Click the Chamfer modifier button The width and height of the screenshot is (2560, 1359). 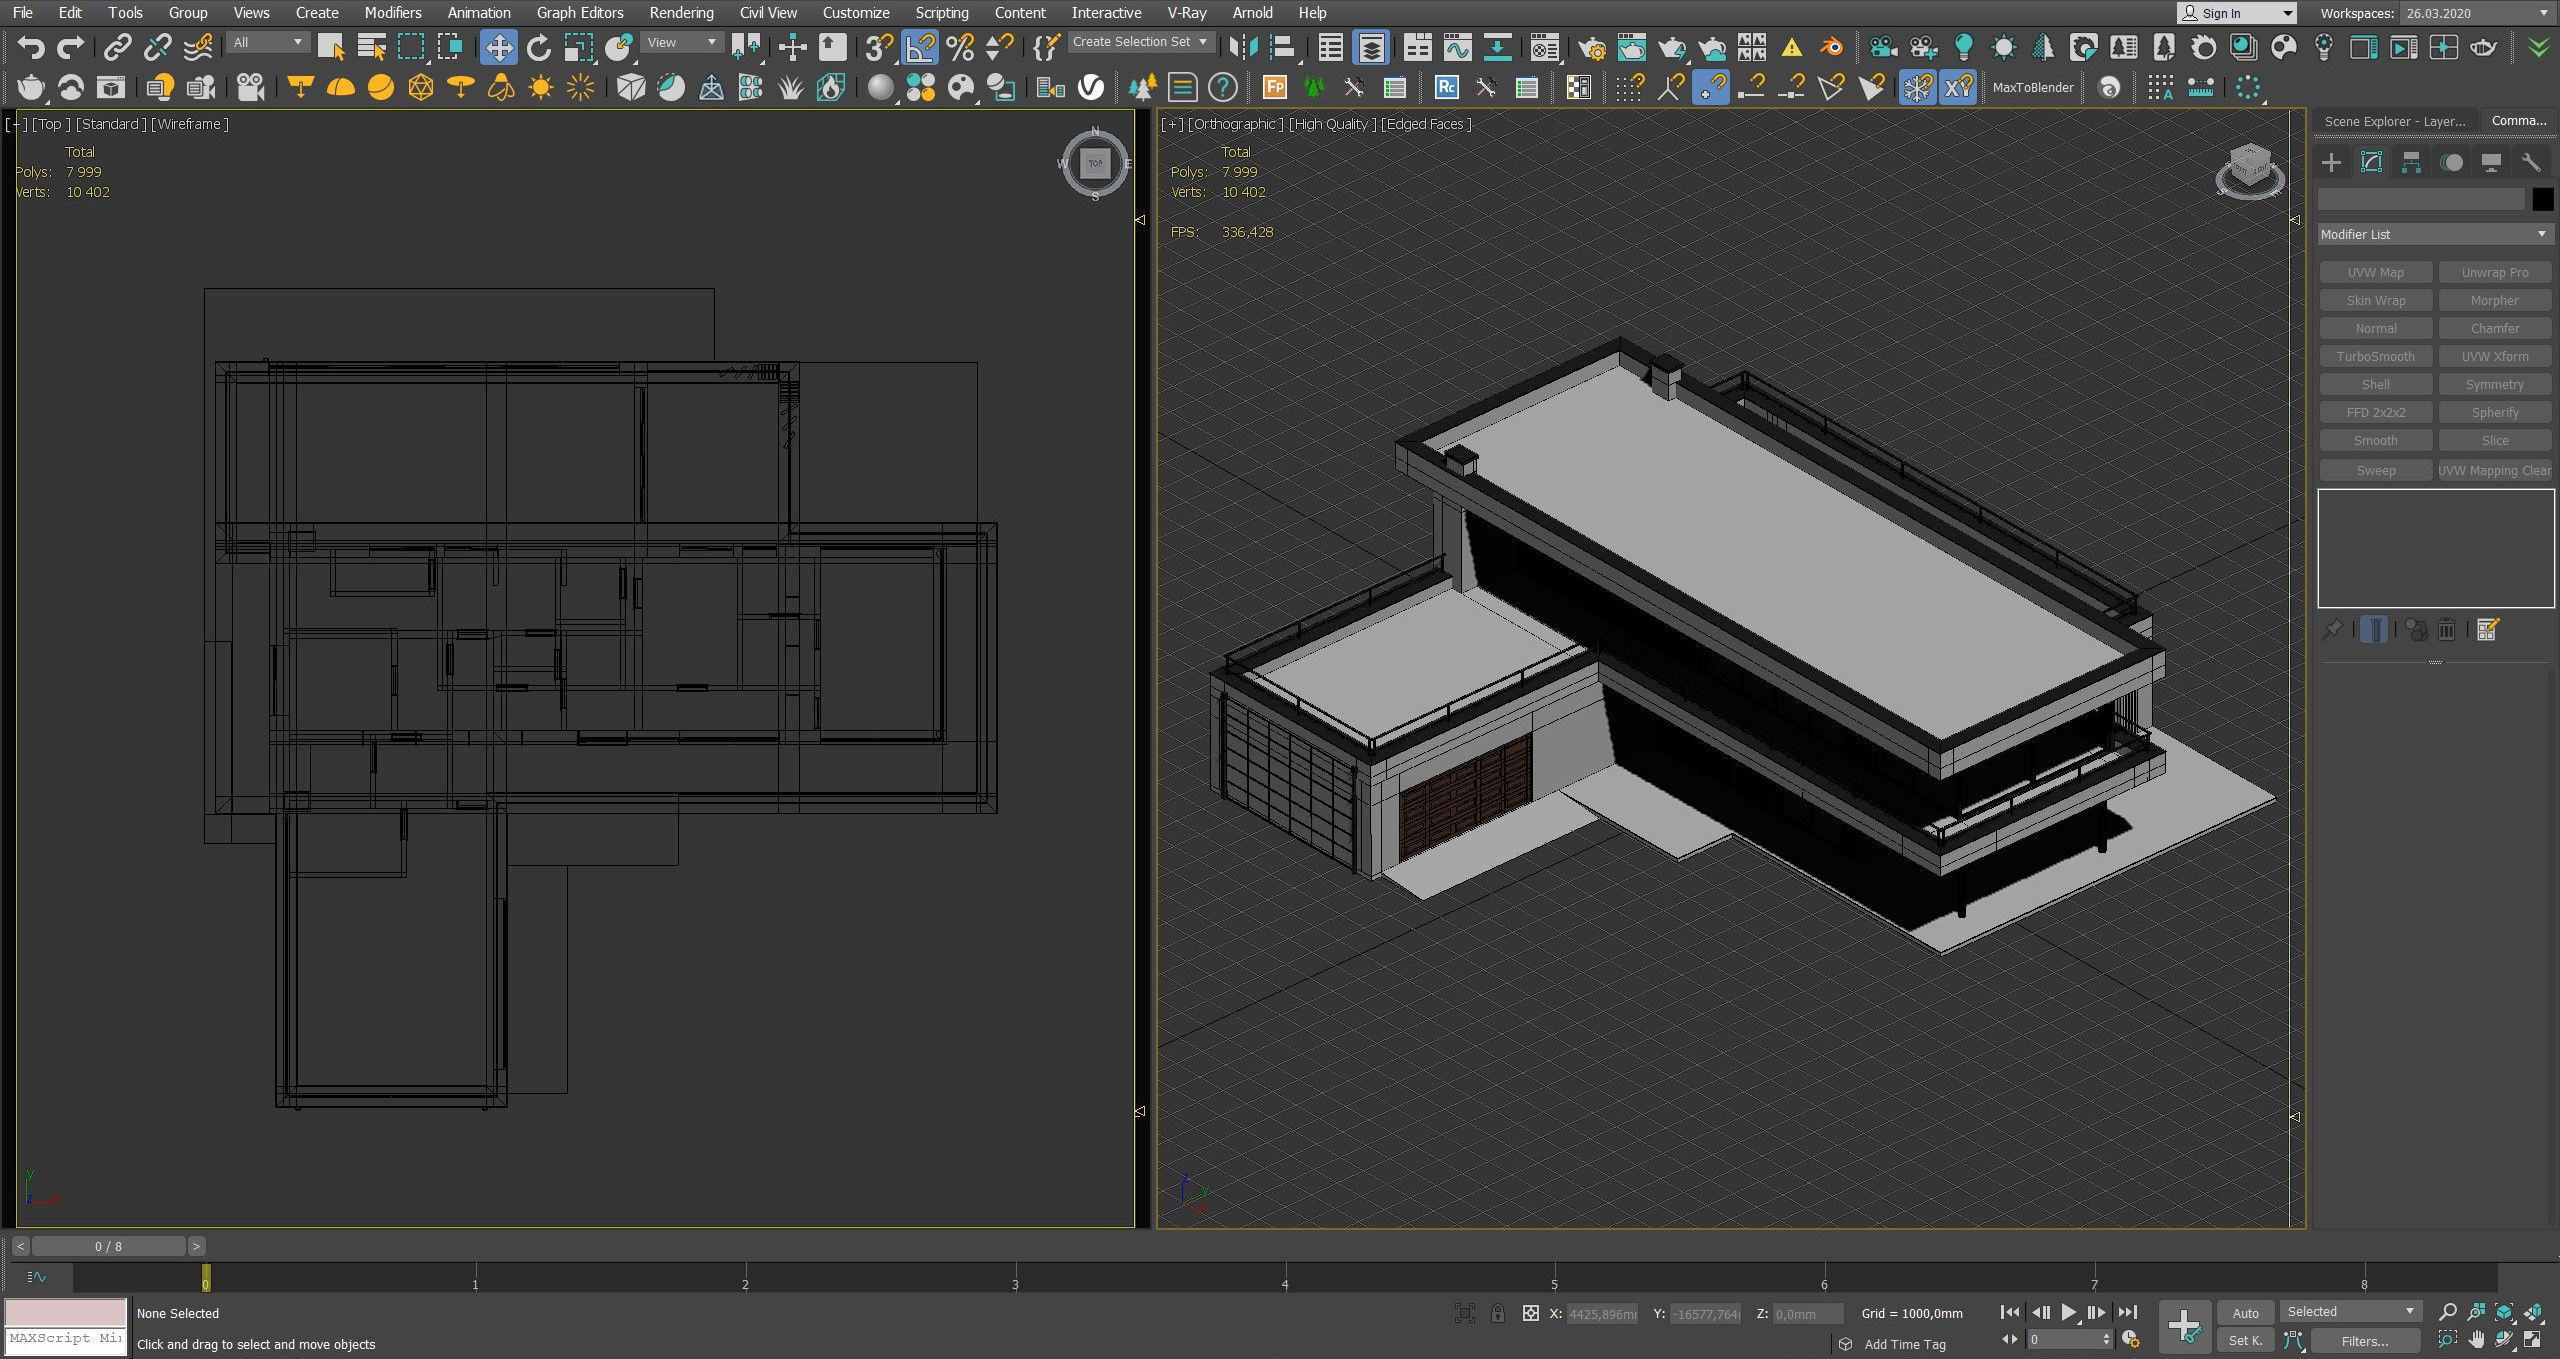[2495, 328]
